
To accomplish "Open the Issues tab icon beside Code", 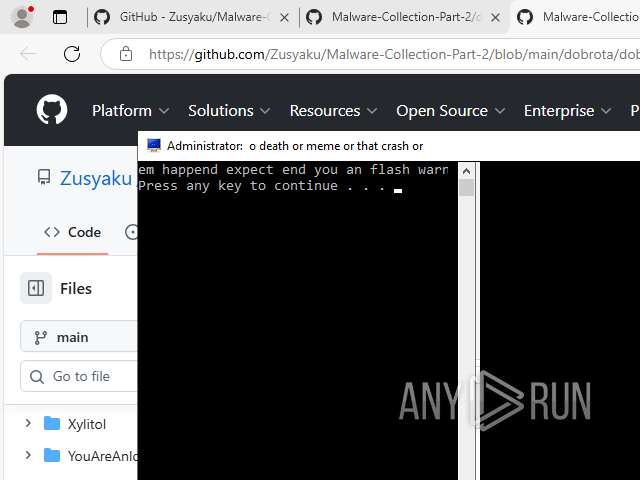I will coord(131,232).
